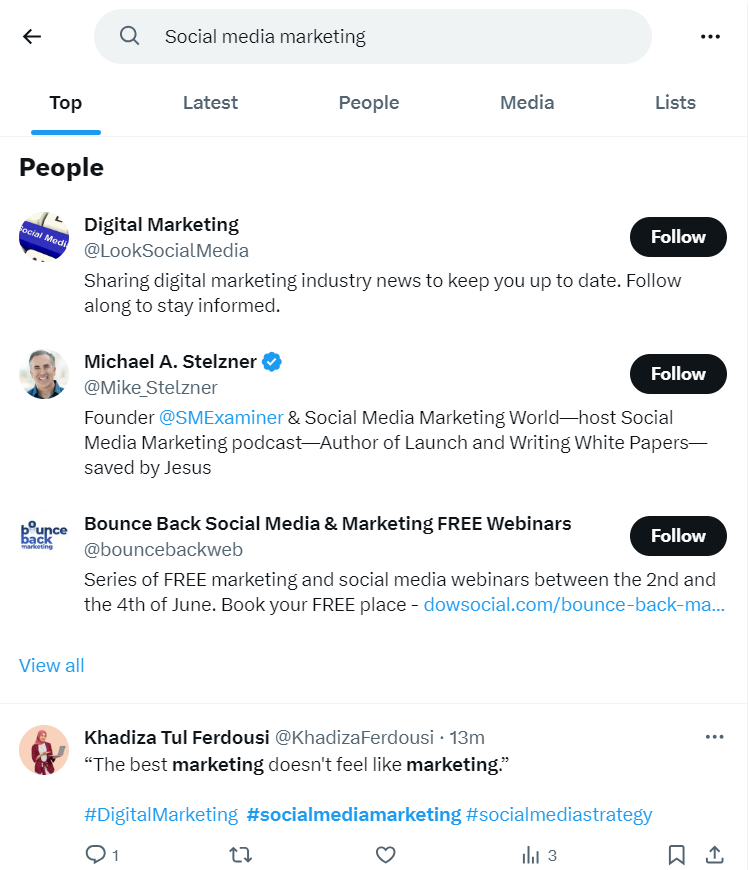Bookmark Khadiza's tweet
Screen dimensions: 749x870
pos(676,855)
